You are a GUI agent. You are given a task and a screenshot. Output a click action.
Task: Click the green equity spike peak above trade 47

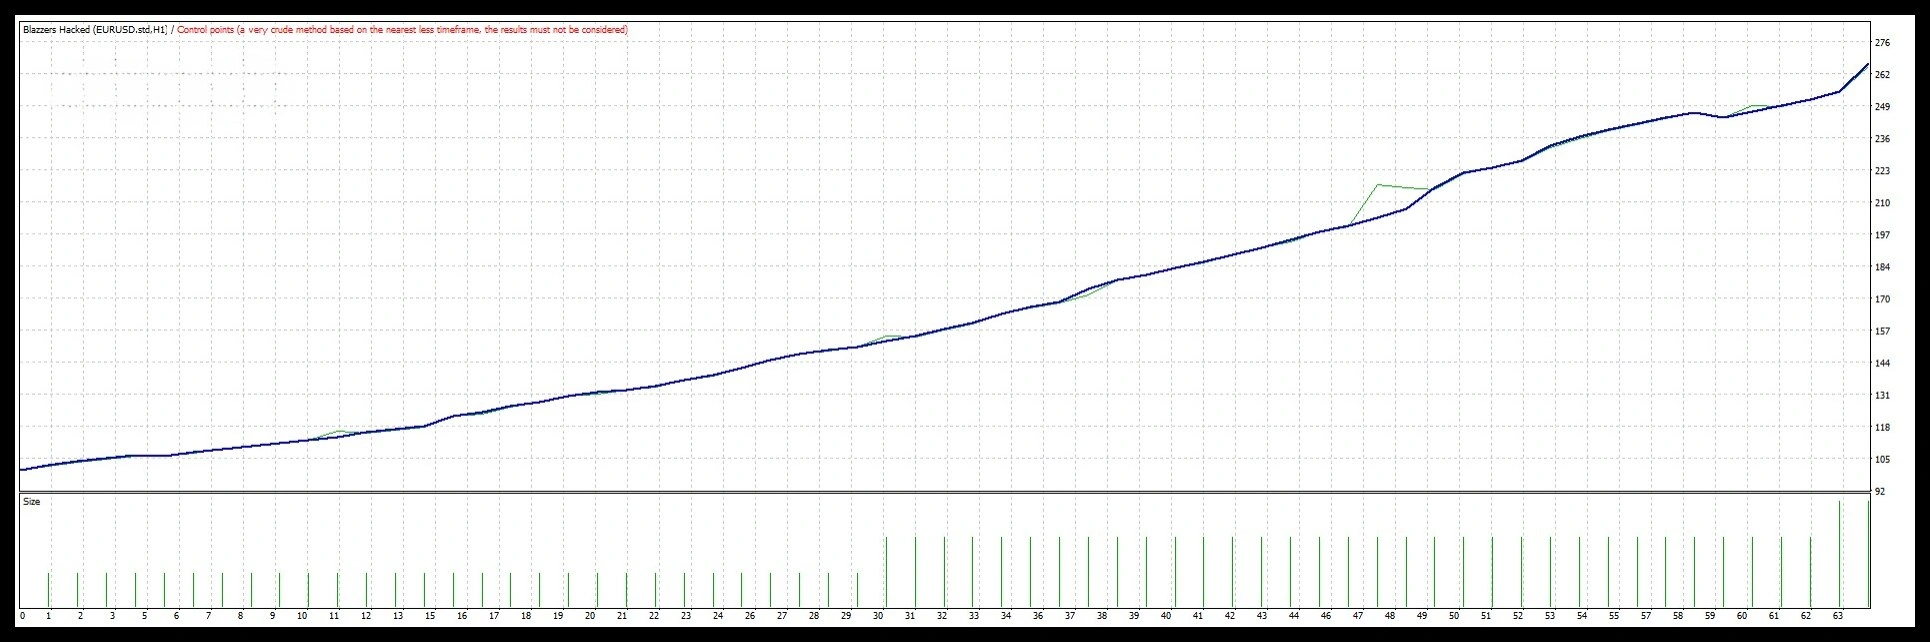tap(1379, 185)
